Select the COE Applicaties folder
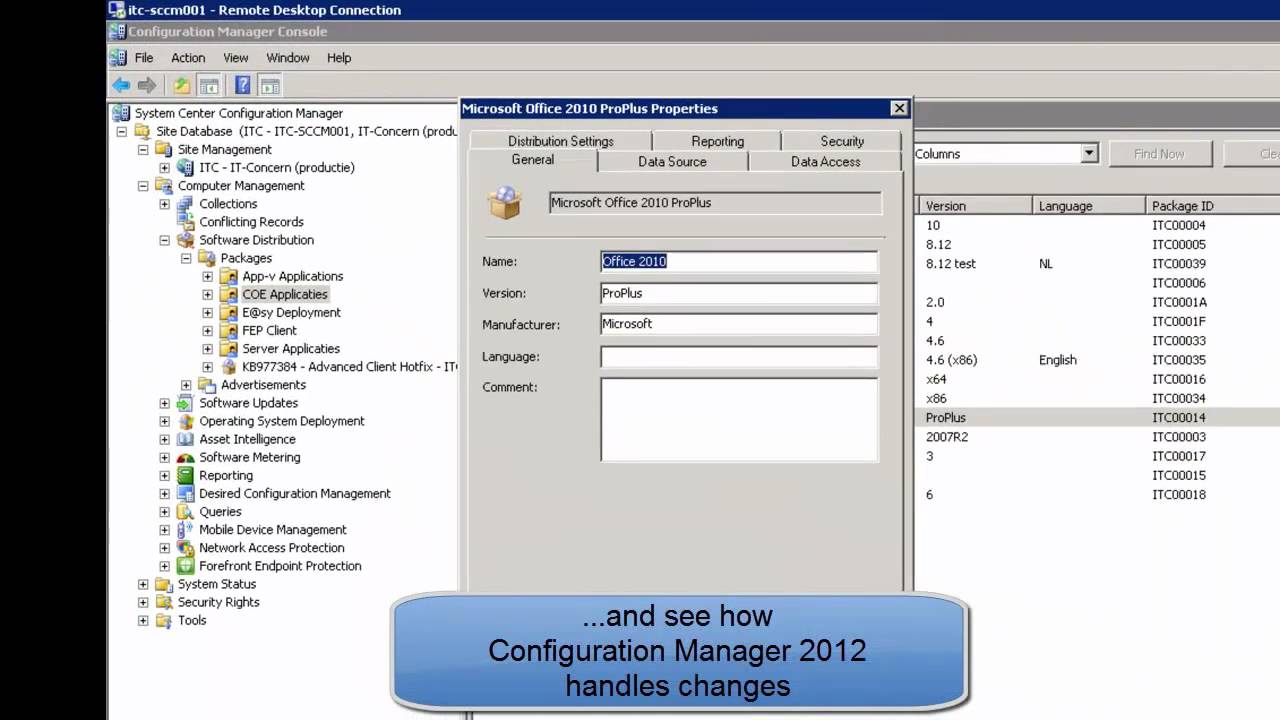 tap(285, 294)
